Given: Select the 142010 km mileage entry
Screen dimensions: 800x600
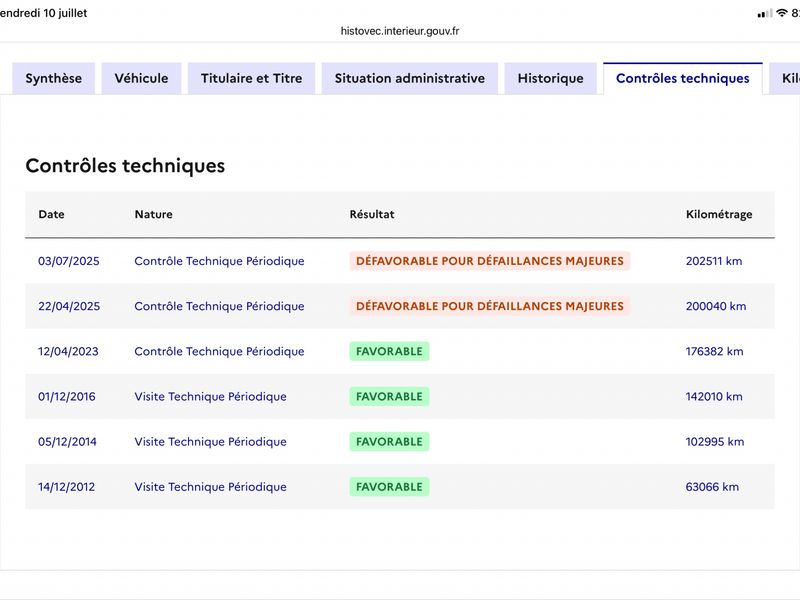Looking at the screenshot, I should (714, 396).
